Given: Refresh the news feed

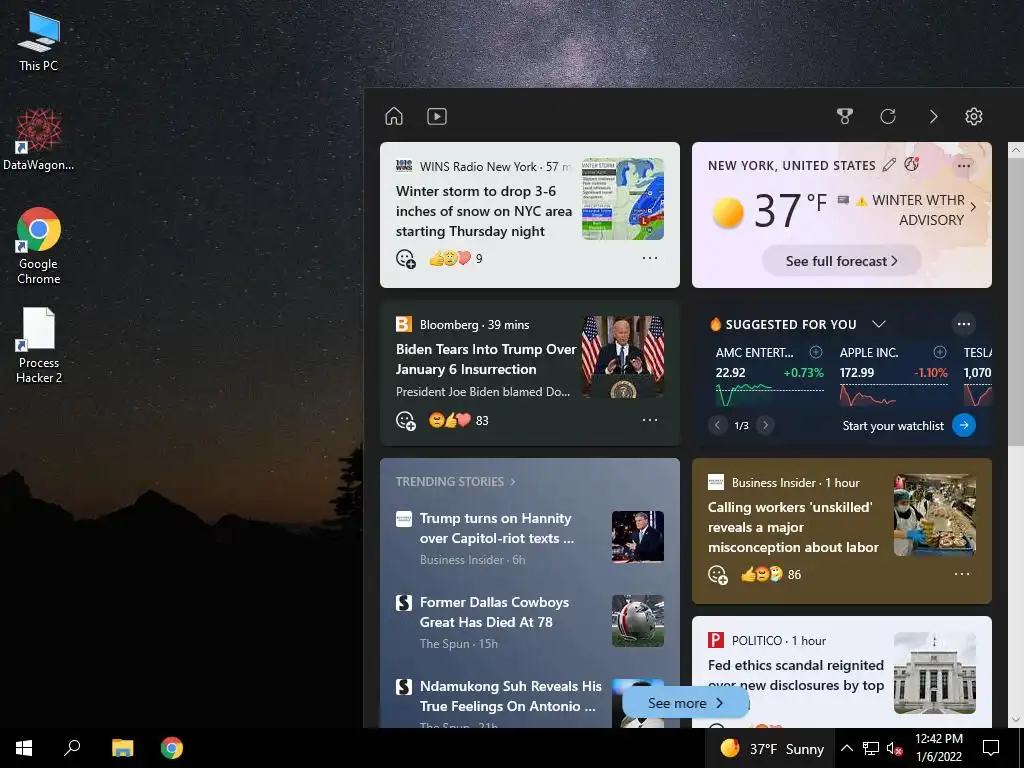Looking at the screenshot, I should [888, 116].
